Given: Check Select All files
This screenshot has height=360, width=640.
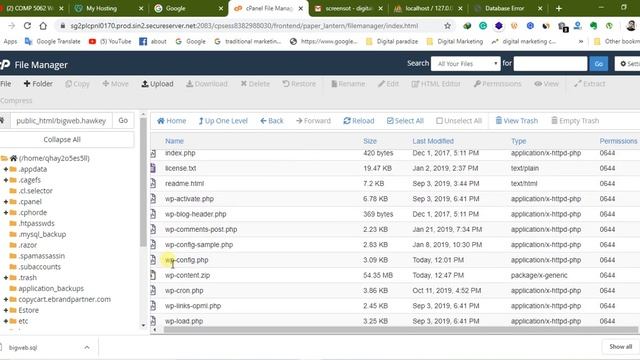Looking at the screenshot, I should click(405, 121).
